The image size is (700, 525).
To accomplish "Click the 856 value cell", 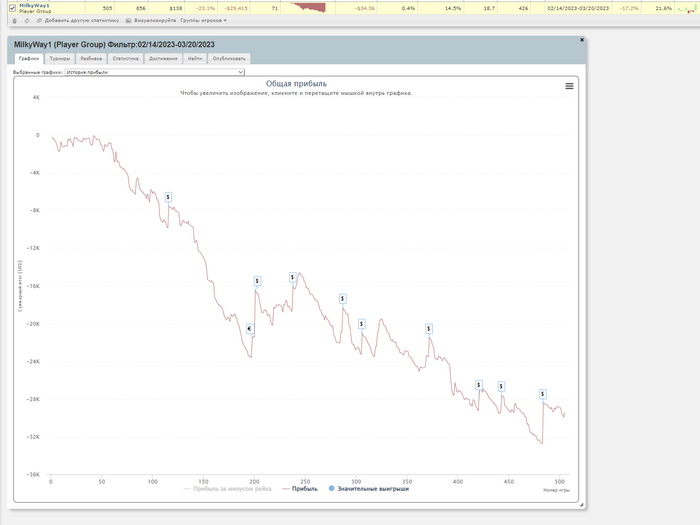I will coord(141,8).
